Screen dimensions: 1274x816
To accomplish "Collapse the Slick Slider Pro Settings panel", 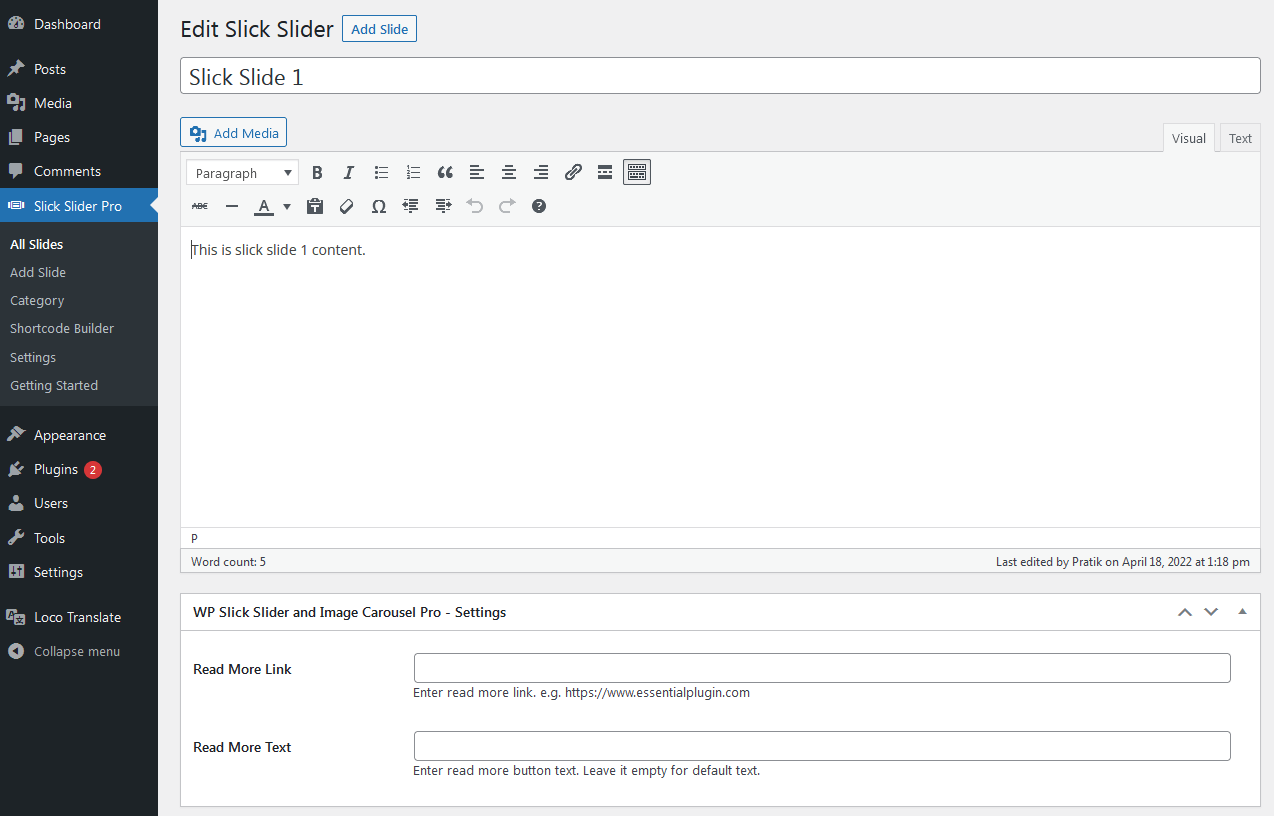I will click(1242, 611).
